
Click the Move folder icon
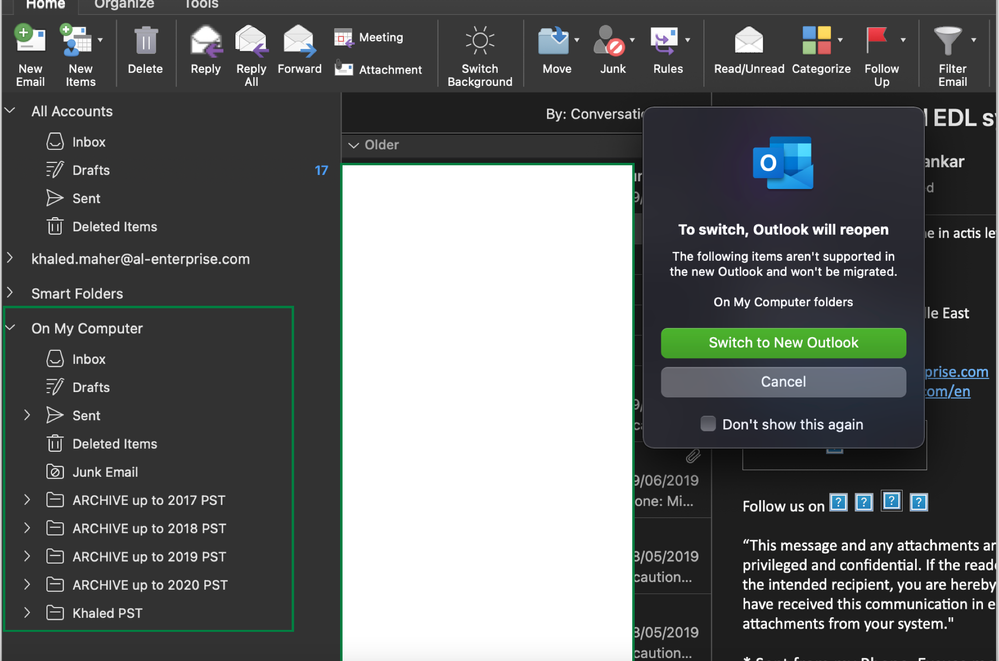553,41
